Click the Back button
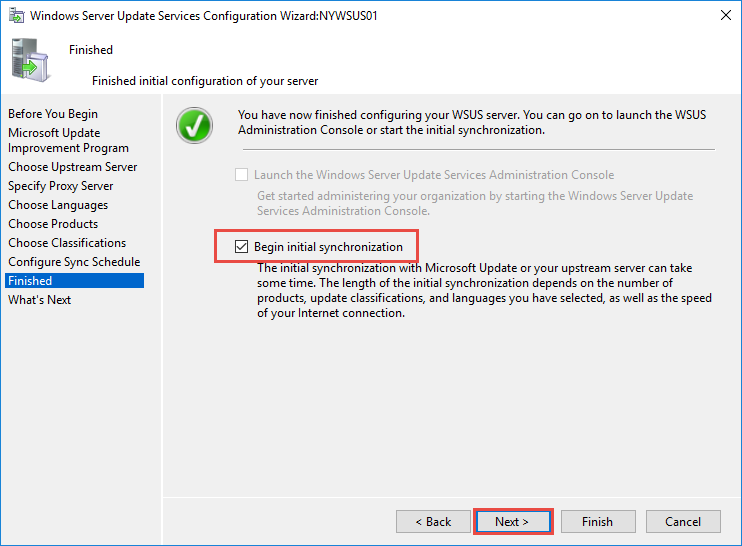Image resolution: width=742 pixels, height=546 pixels. click(x=433, y=521)
